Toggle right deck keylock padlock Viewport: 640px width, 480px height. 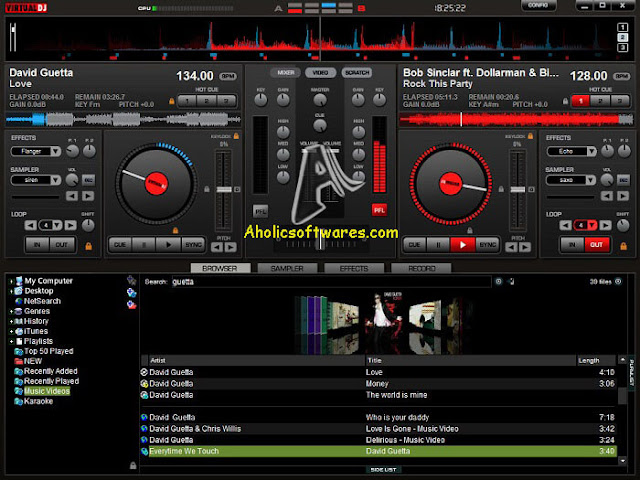pos(530,136)
